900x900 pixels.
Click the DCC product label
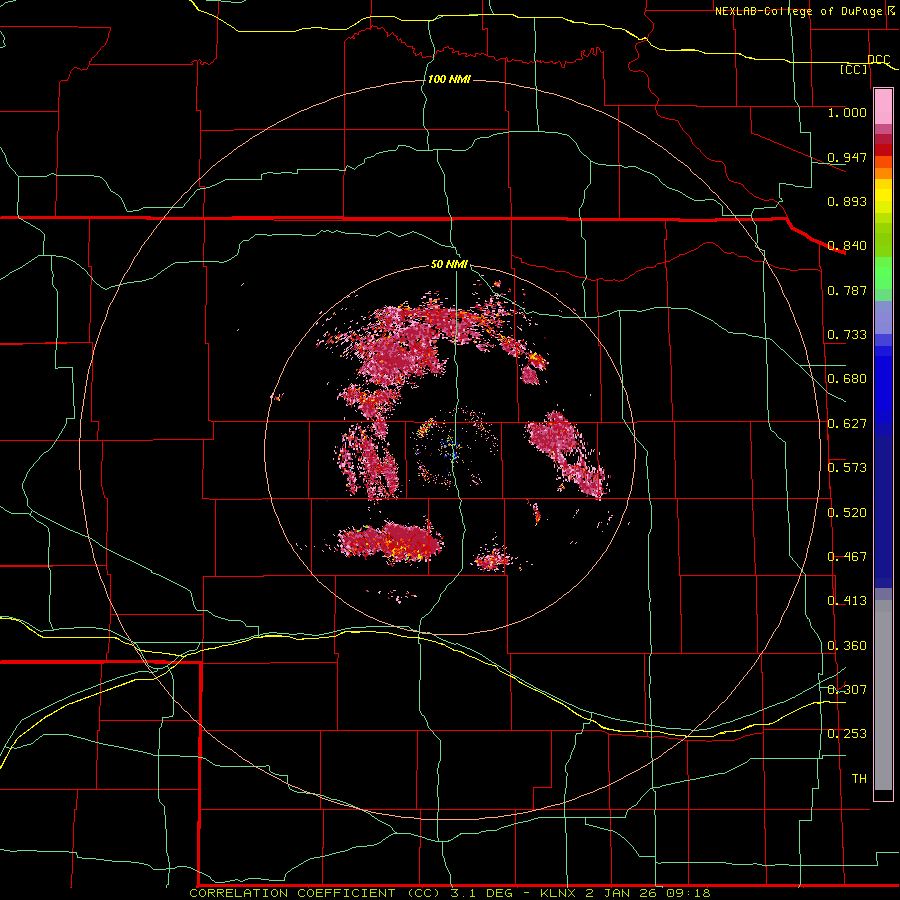pyautogui.click(x=878, y=60)
